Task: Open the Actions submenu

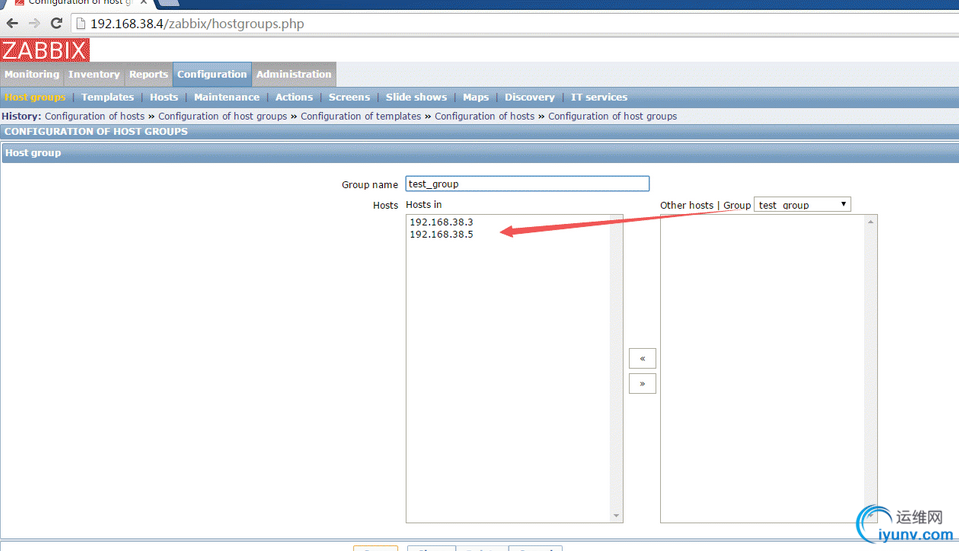Action: coord(294,97)
